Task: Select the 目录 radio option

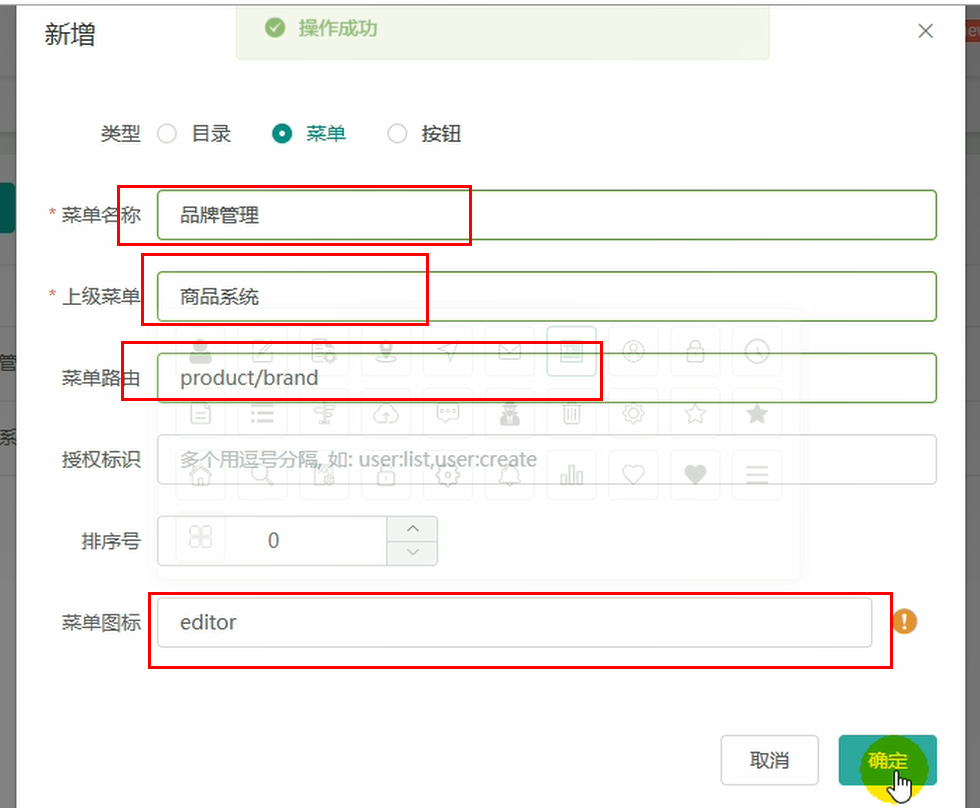Action: (x=167, y=134)
